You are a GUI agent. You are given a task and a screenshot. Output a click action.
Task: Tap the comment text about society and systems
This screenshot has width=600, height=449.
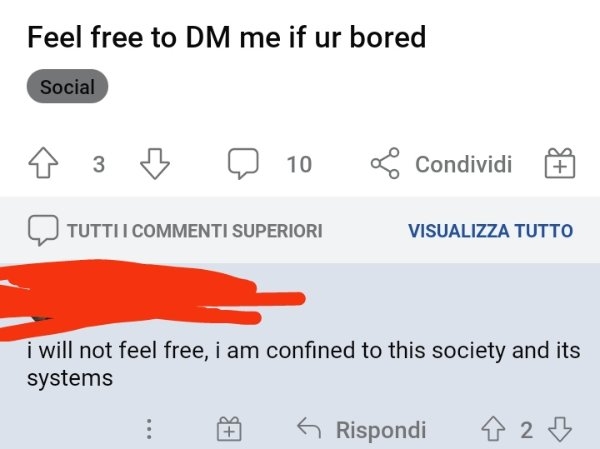(300, 365)
